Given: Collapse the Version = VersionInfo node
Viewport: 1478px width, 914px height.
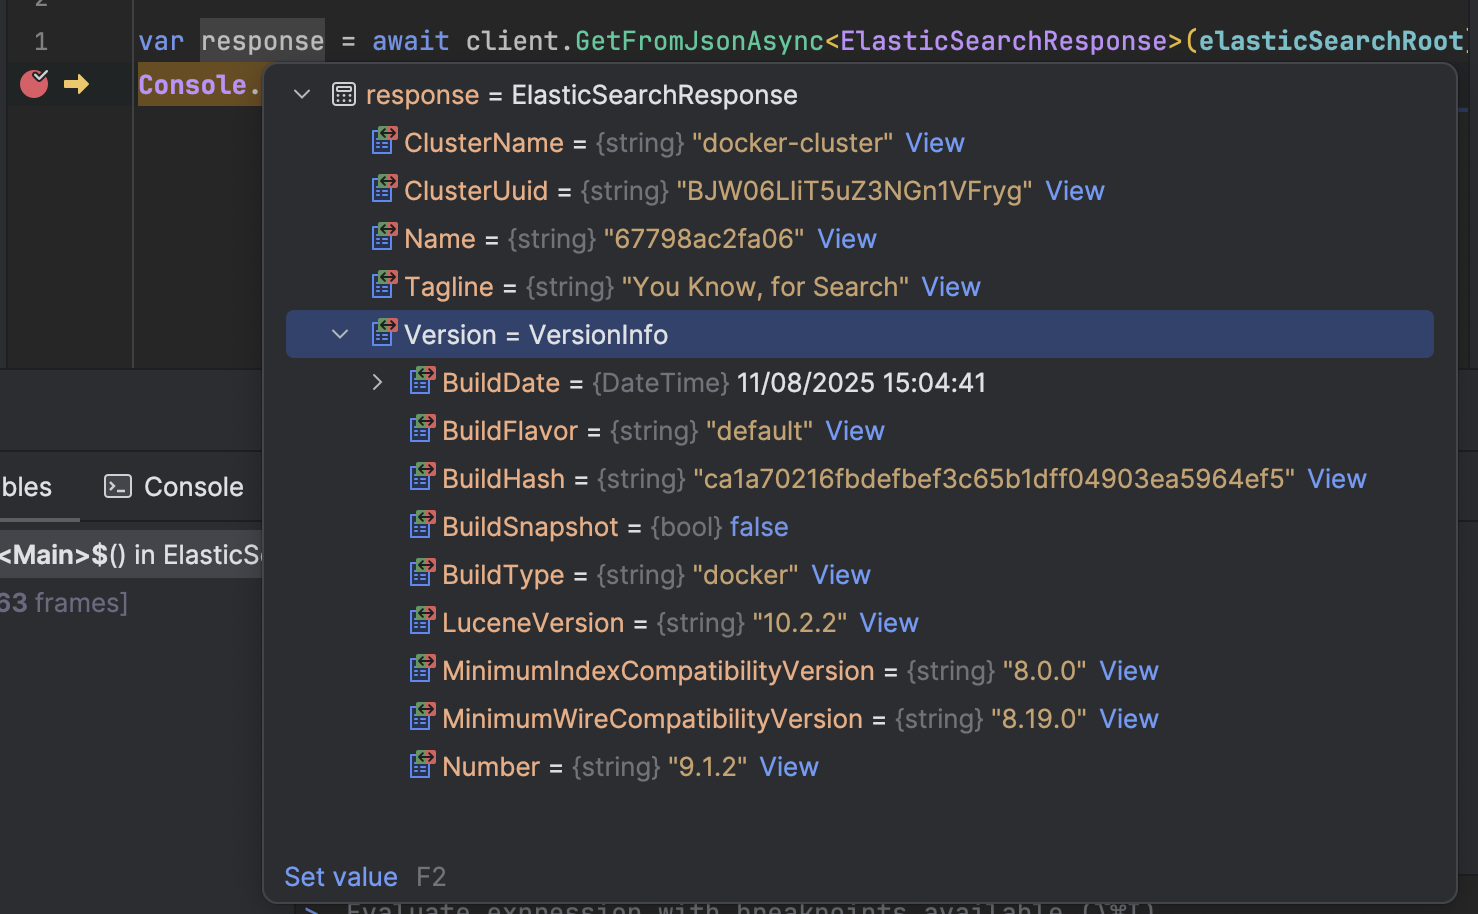Looking at the screenshot, I should click(x=340, y=333).
